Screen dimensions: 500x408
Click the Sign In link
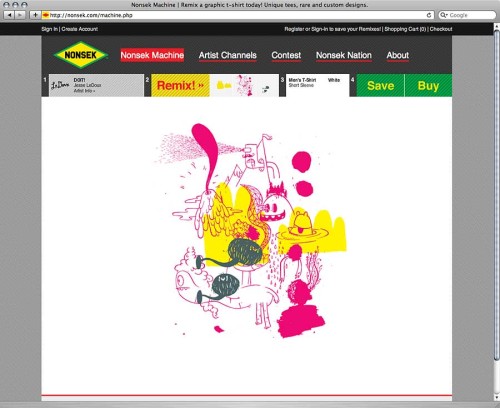49,29
